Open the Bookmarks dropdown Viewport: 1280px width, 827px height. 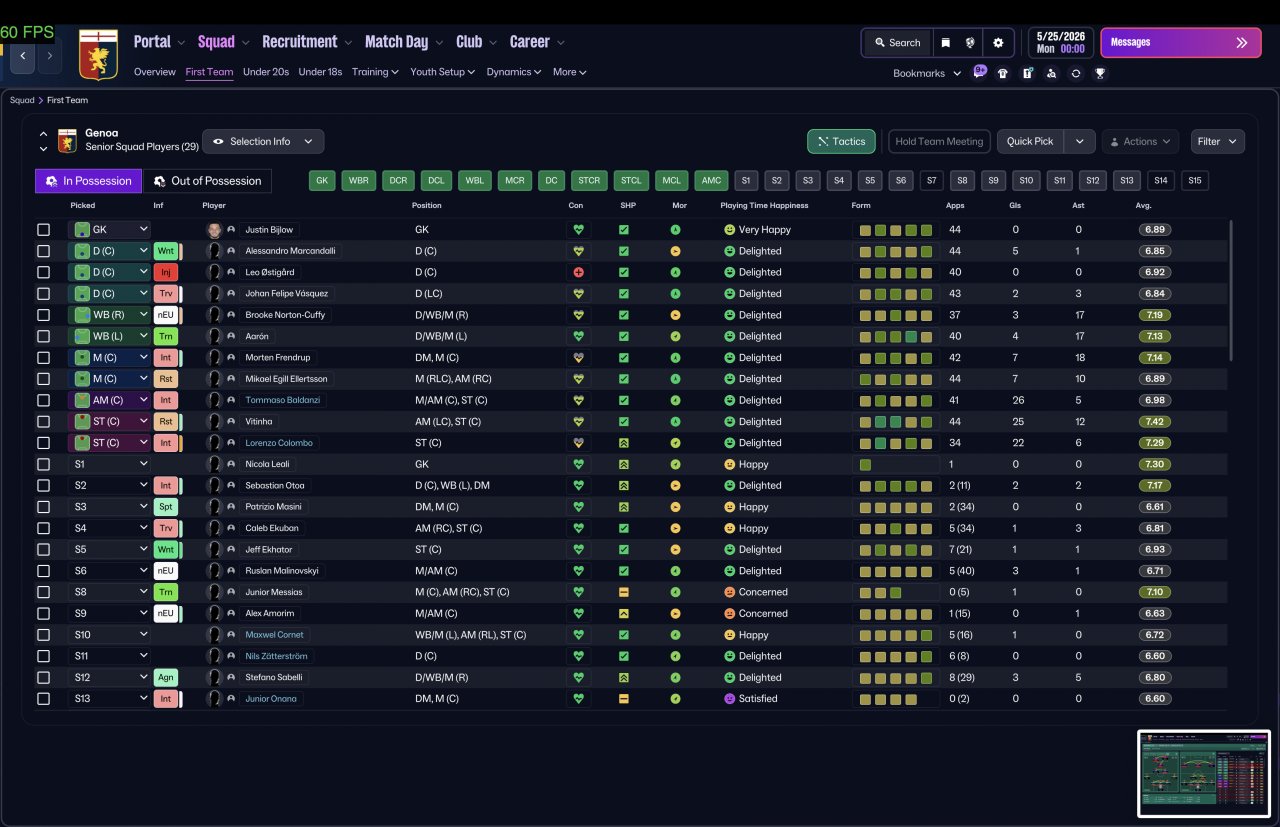tap(927, 73)
